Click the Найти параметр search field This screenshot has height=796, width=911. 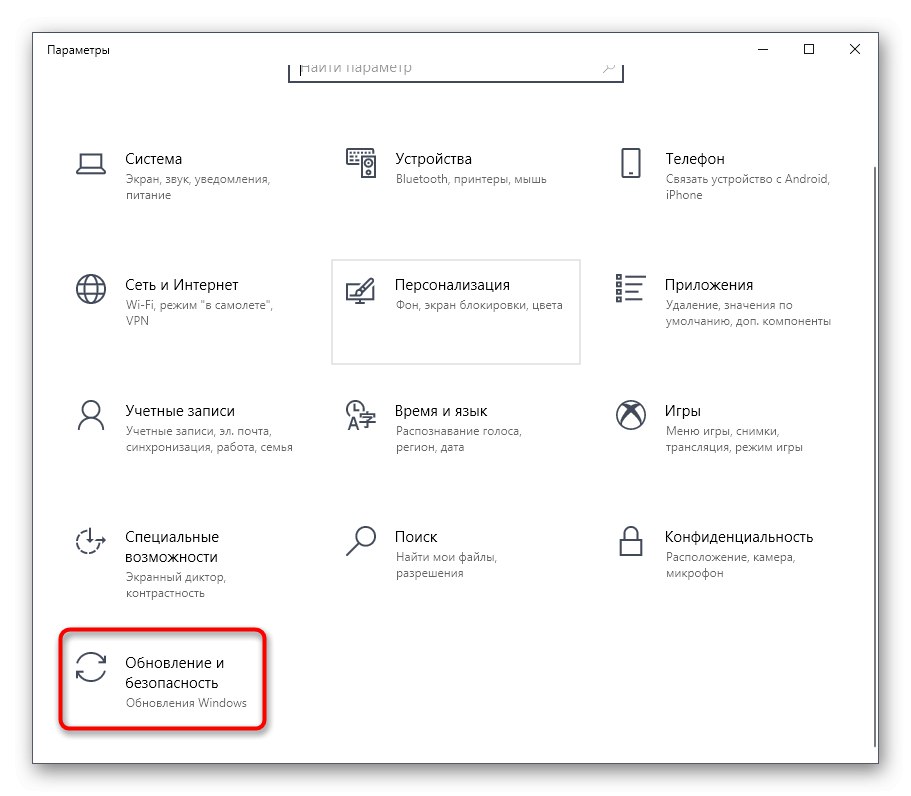[x=450, y=67]
